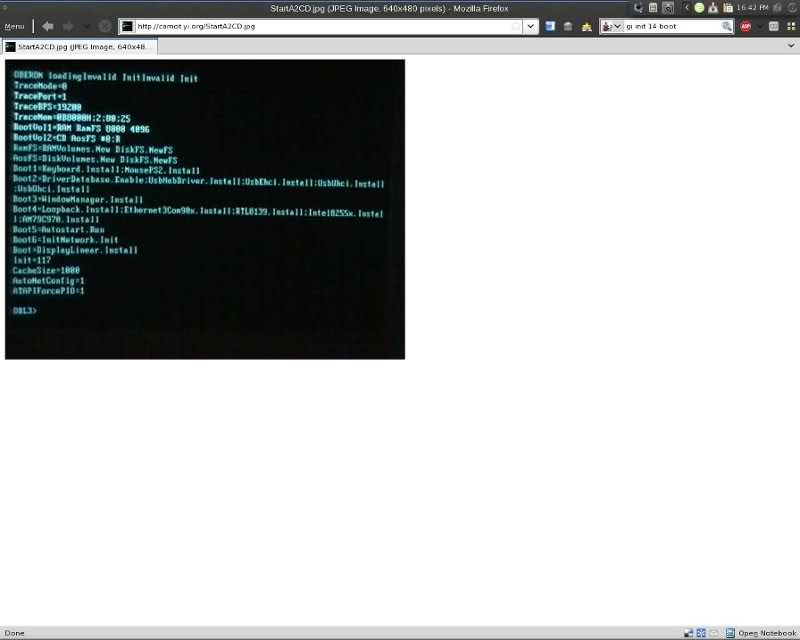Screen dimensions: 800x640
Task: Click the gray rectangular toolbar icon beside Adblock
Action: point(773,27)
